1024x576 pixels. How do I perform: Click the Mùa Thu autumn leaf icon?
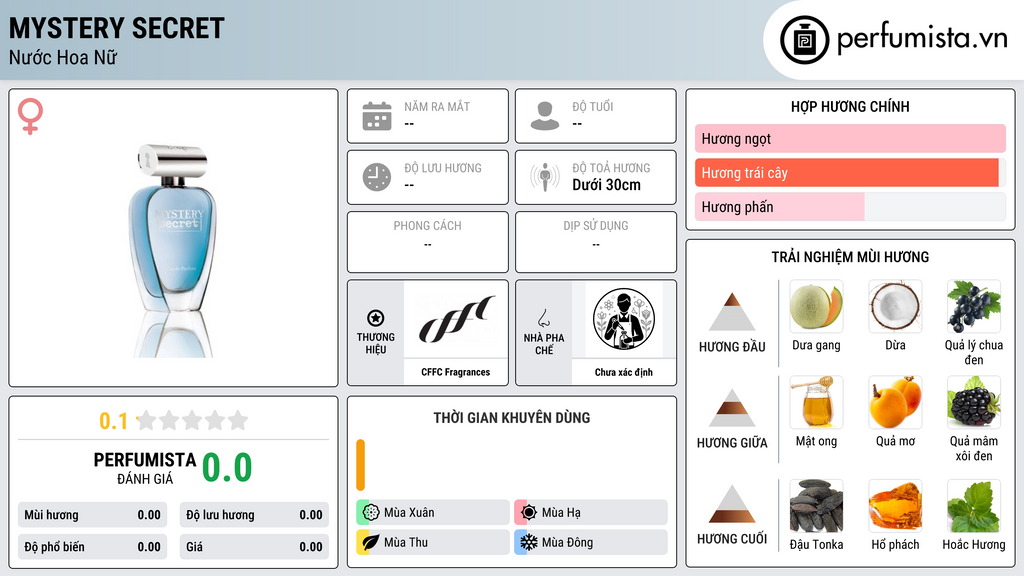coord(371,542)
